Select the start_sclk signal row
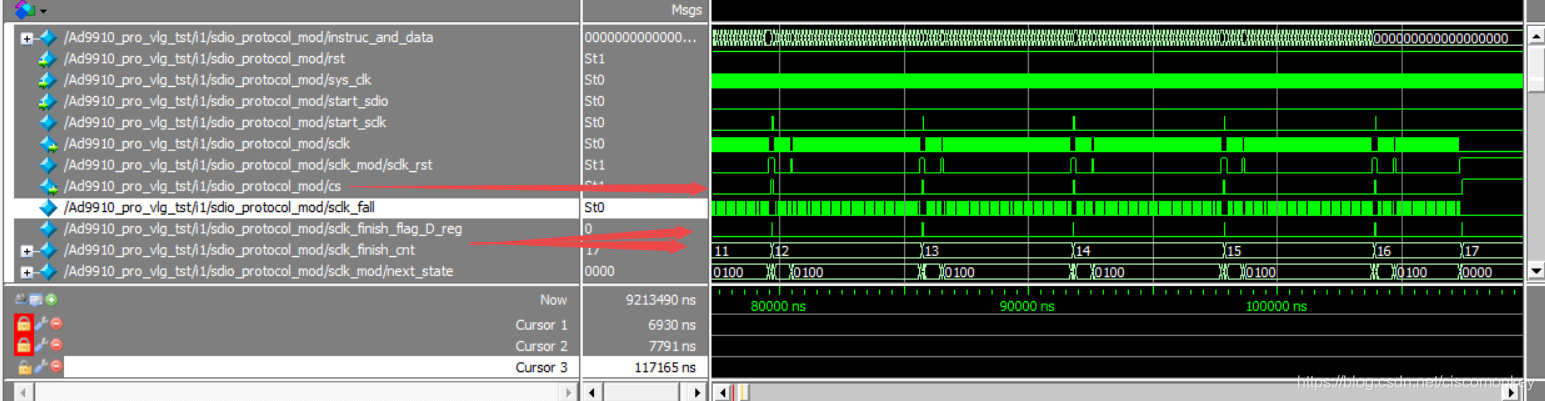This screenshot has width=1545, height=401. [x=224, y=122]
